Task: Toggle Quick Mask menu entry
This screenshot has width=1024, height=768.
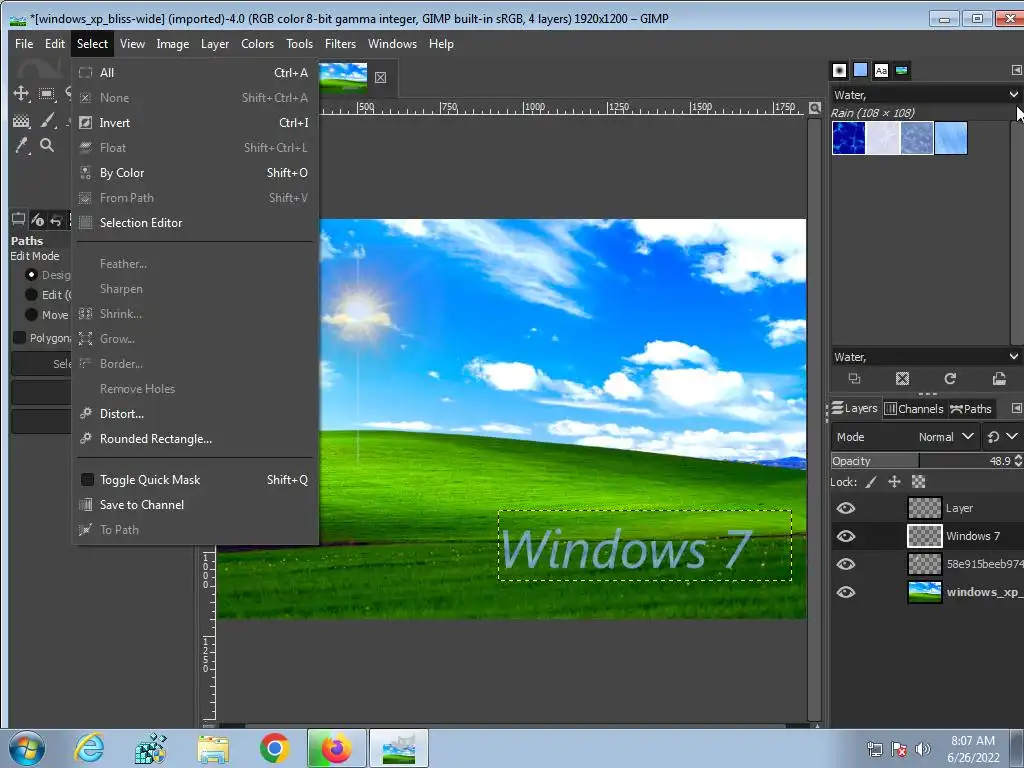Action: tap(194, 480)
